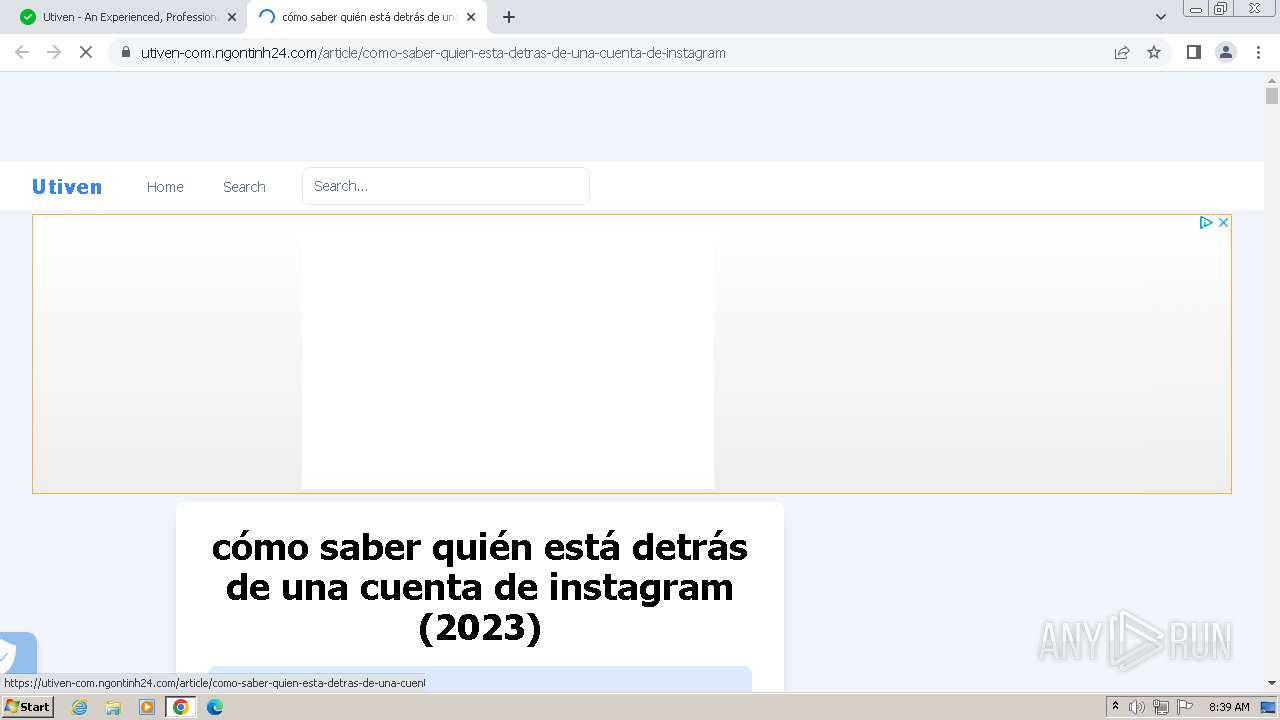Viewport: 1280px width, 720px height.
Task: Select the Chrome taskbar icon
Action: coord(181,707)
